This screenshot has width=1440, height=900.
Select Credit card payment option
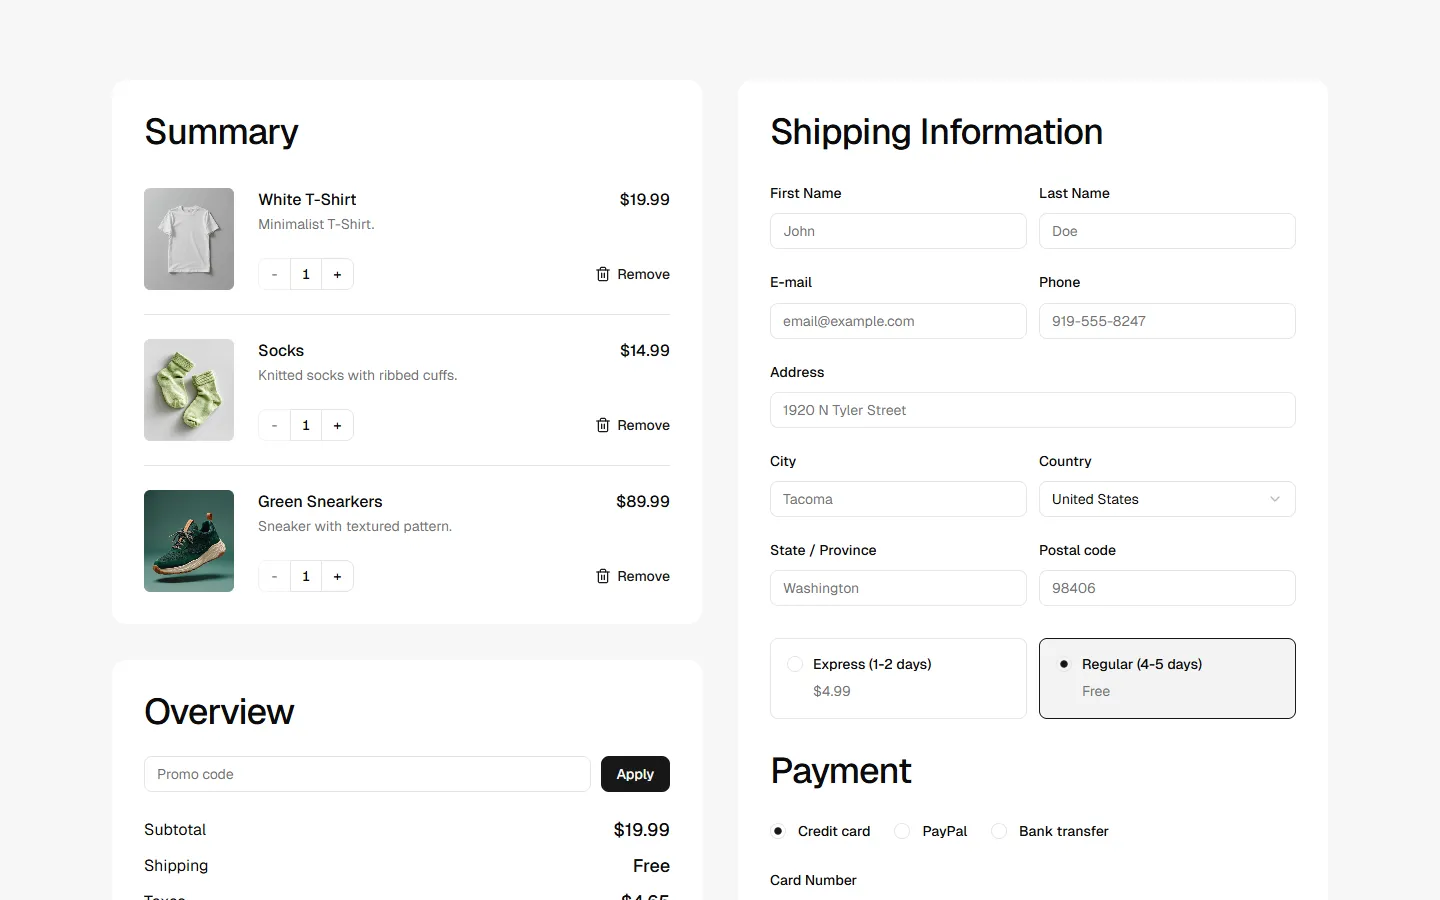pyautogui.click(x=778, y=831)
